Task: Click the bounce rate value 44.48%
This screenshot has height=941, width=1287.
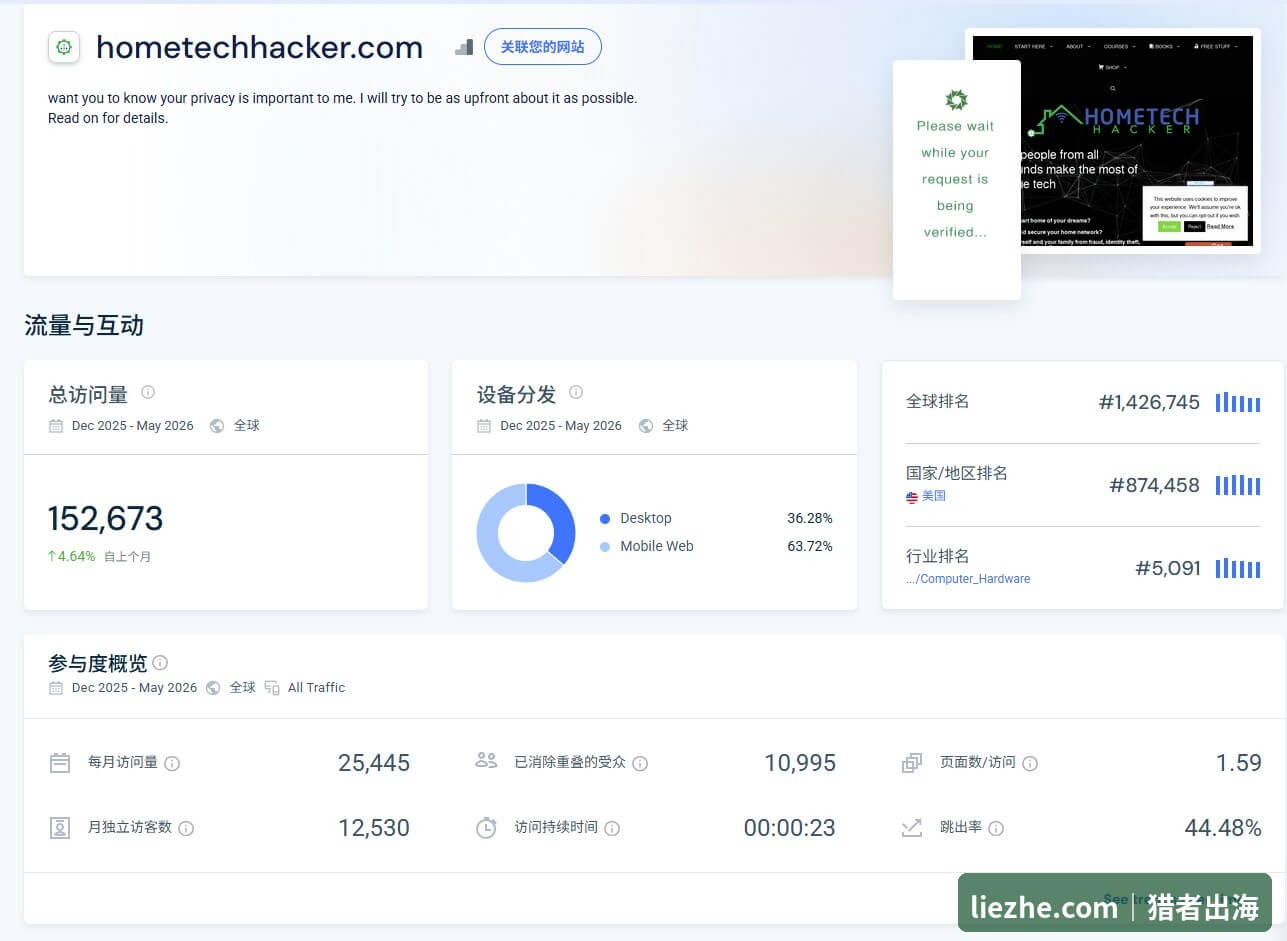Action: point(1223,828)
